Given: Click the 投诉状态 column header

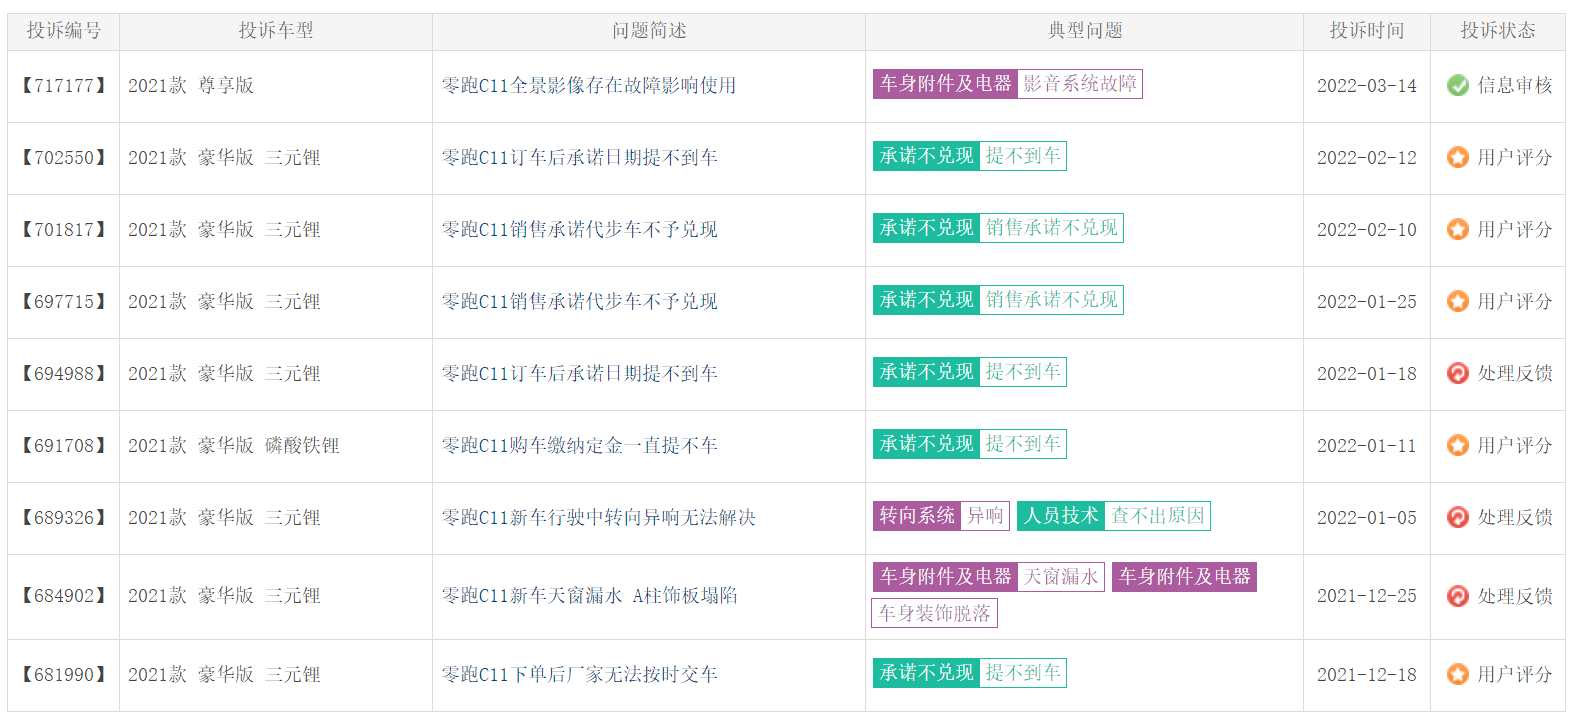Looking at the screenshot, I should click(1498, 31).
